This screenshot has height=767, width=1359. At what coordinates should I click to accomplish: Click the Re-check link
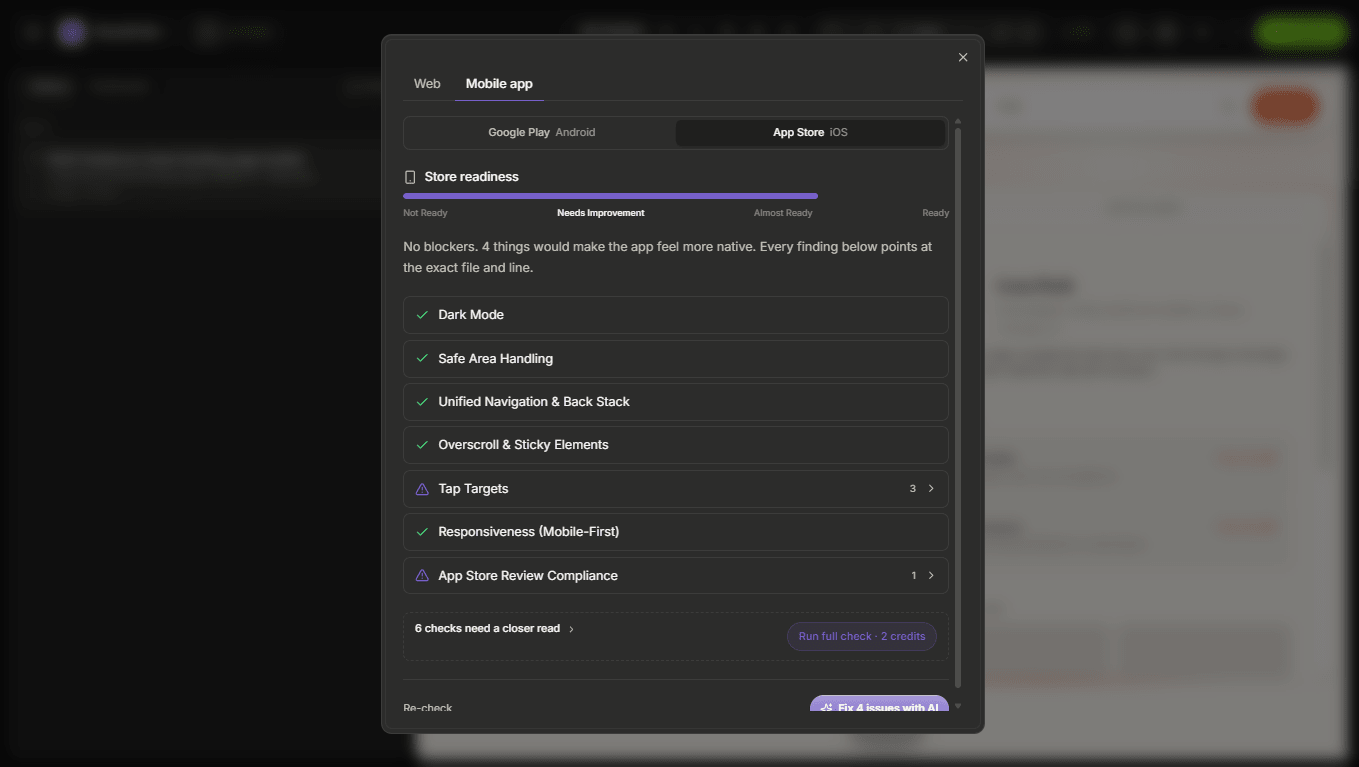coord(428,707)
